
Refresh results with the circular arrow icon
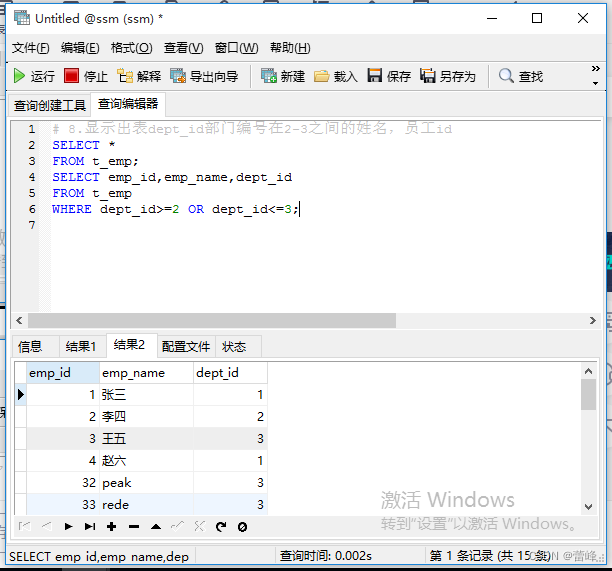[221, 527]
